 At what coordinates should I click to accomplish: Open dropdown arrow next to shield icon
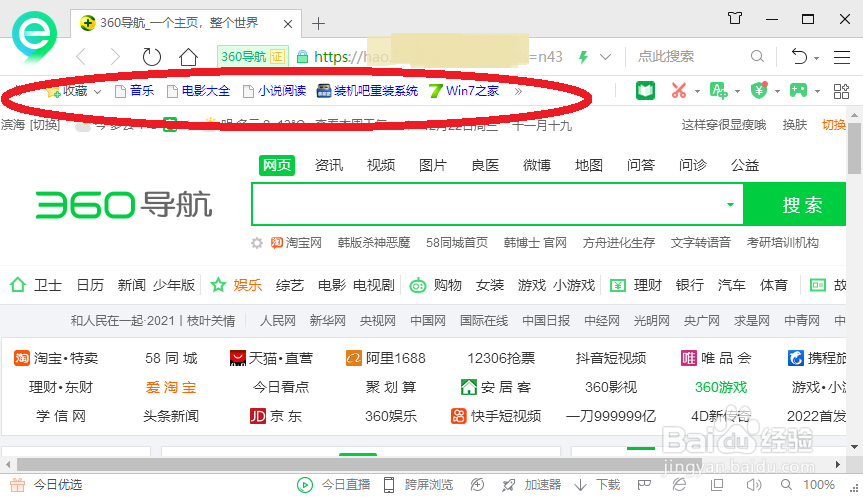pyautogui.click(x=777, y=91)
